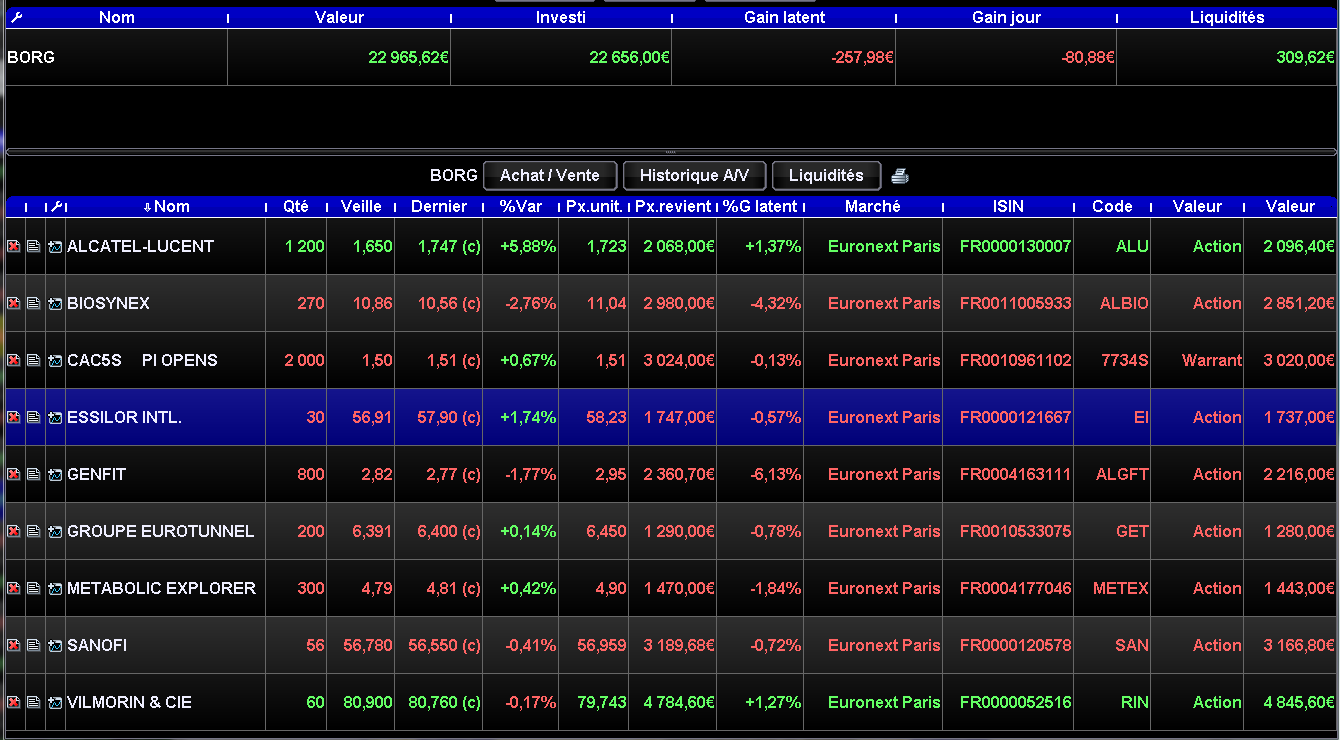Open the document icon in the BIOSYNEX row
This screenshot has height=740, width=1340.
click(x=34, y=303)
